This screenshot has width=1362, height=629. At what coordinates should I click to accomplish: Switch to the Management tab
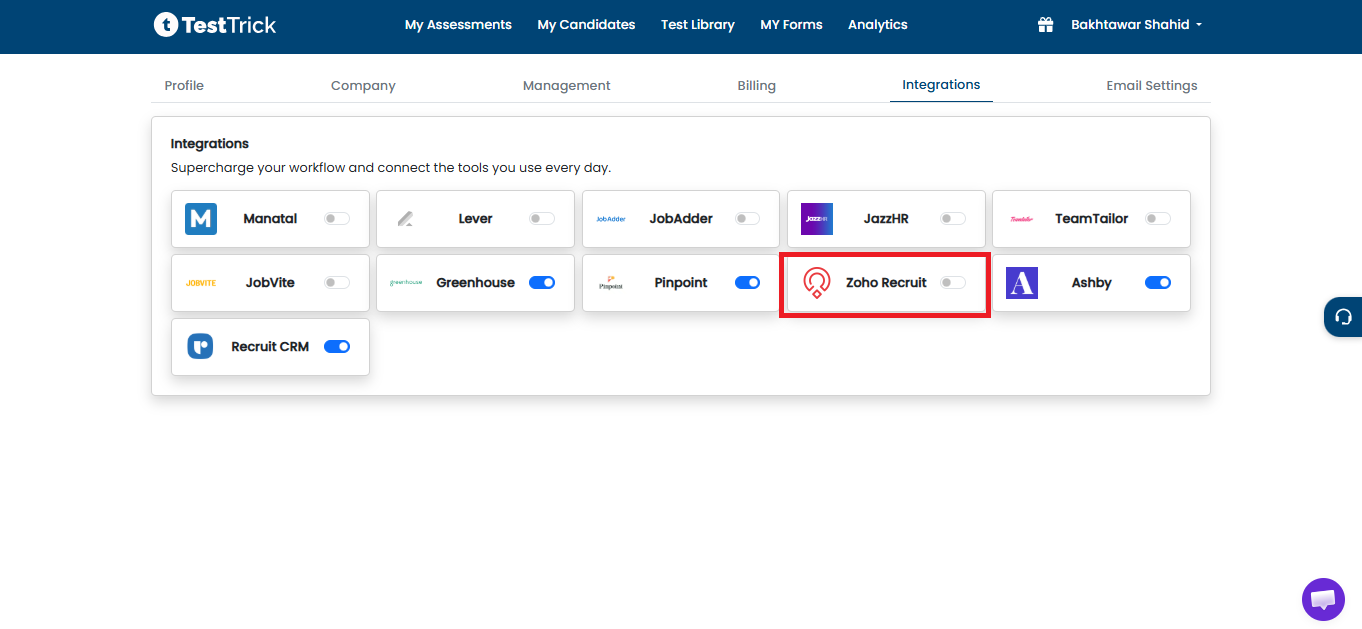567,86
